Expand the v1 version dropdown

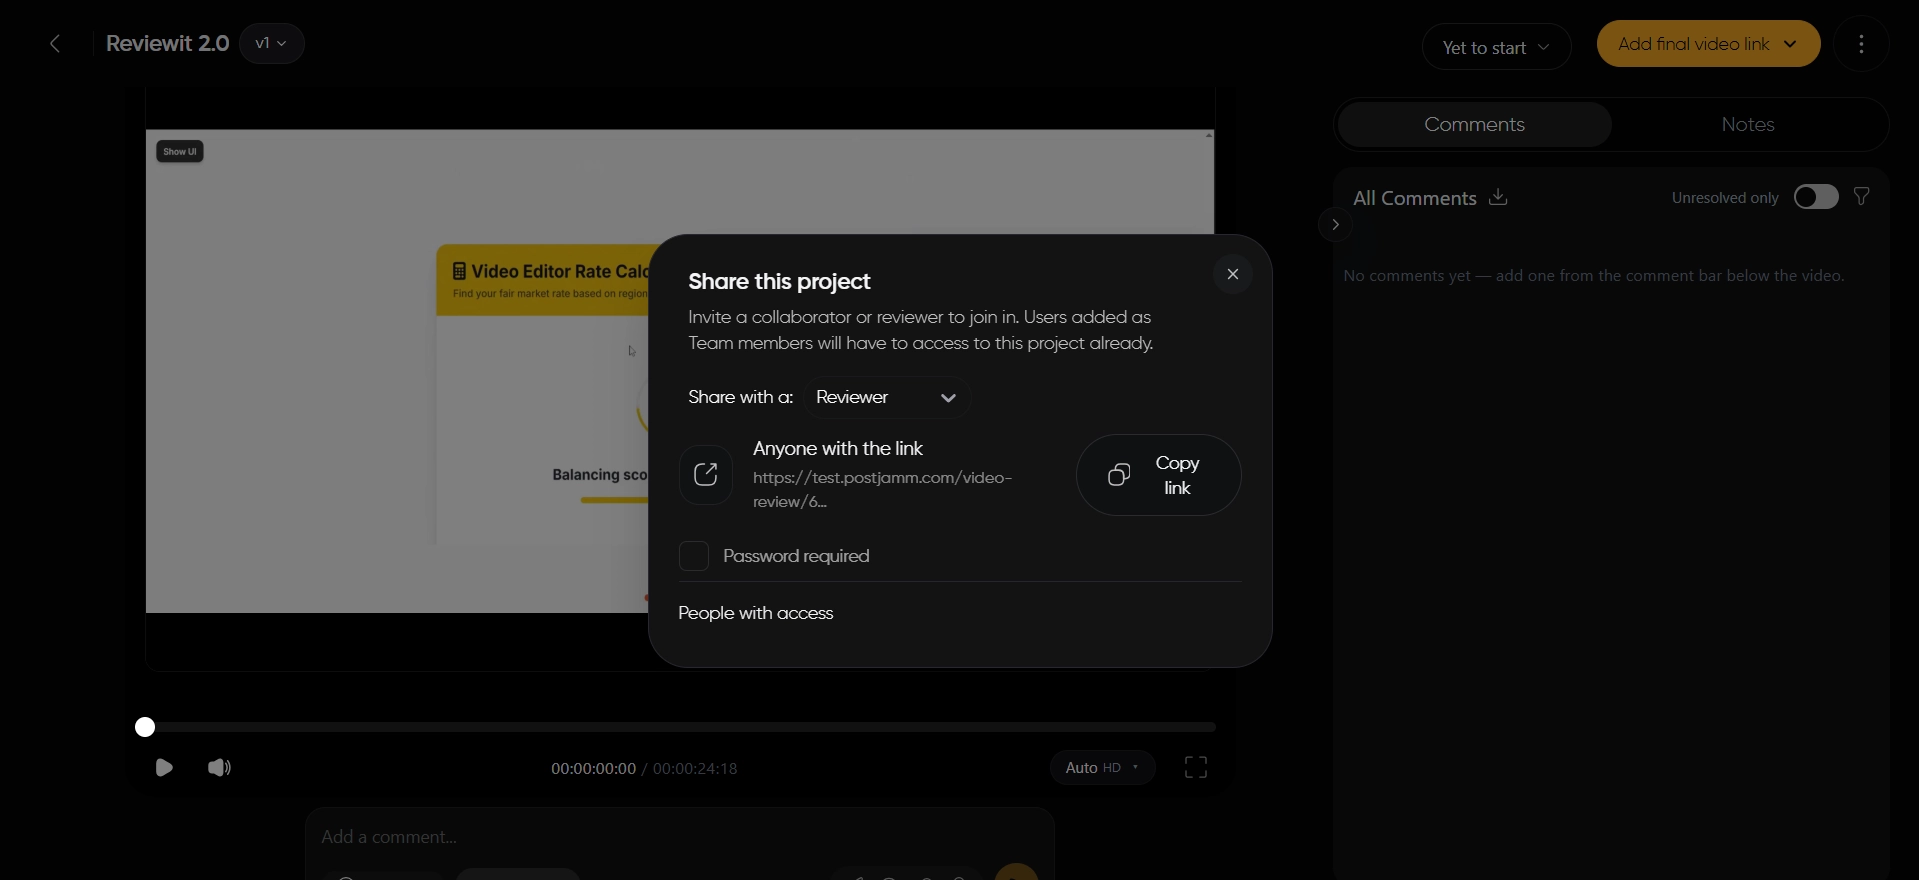click(x=271, y=44)
